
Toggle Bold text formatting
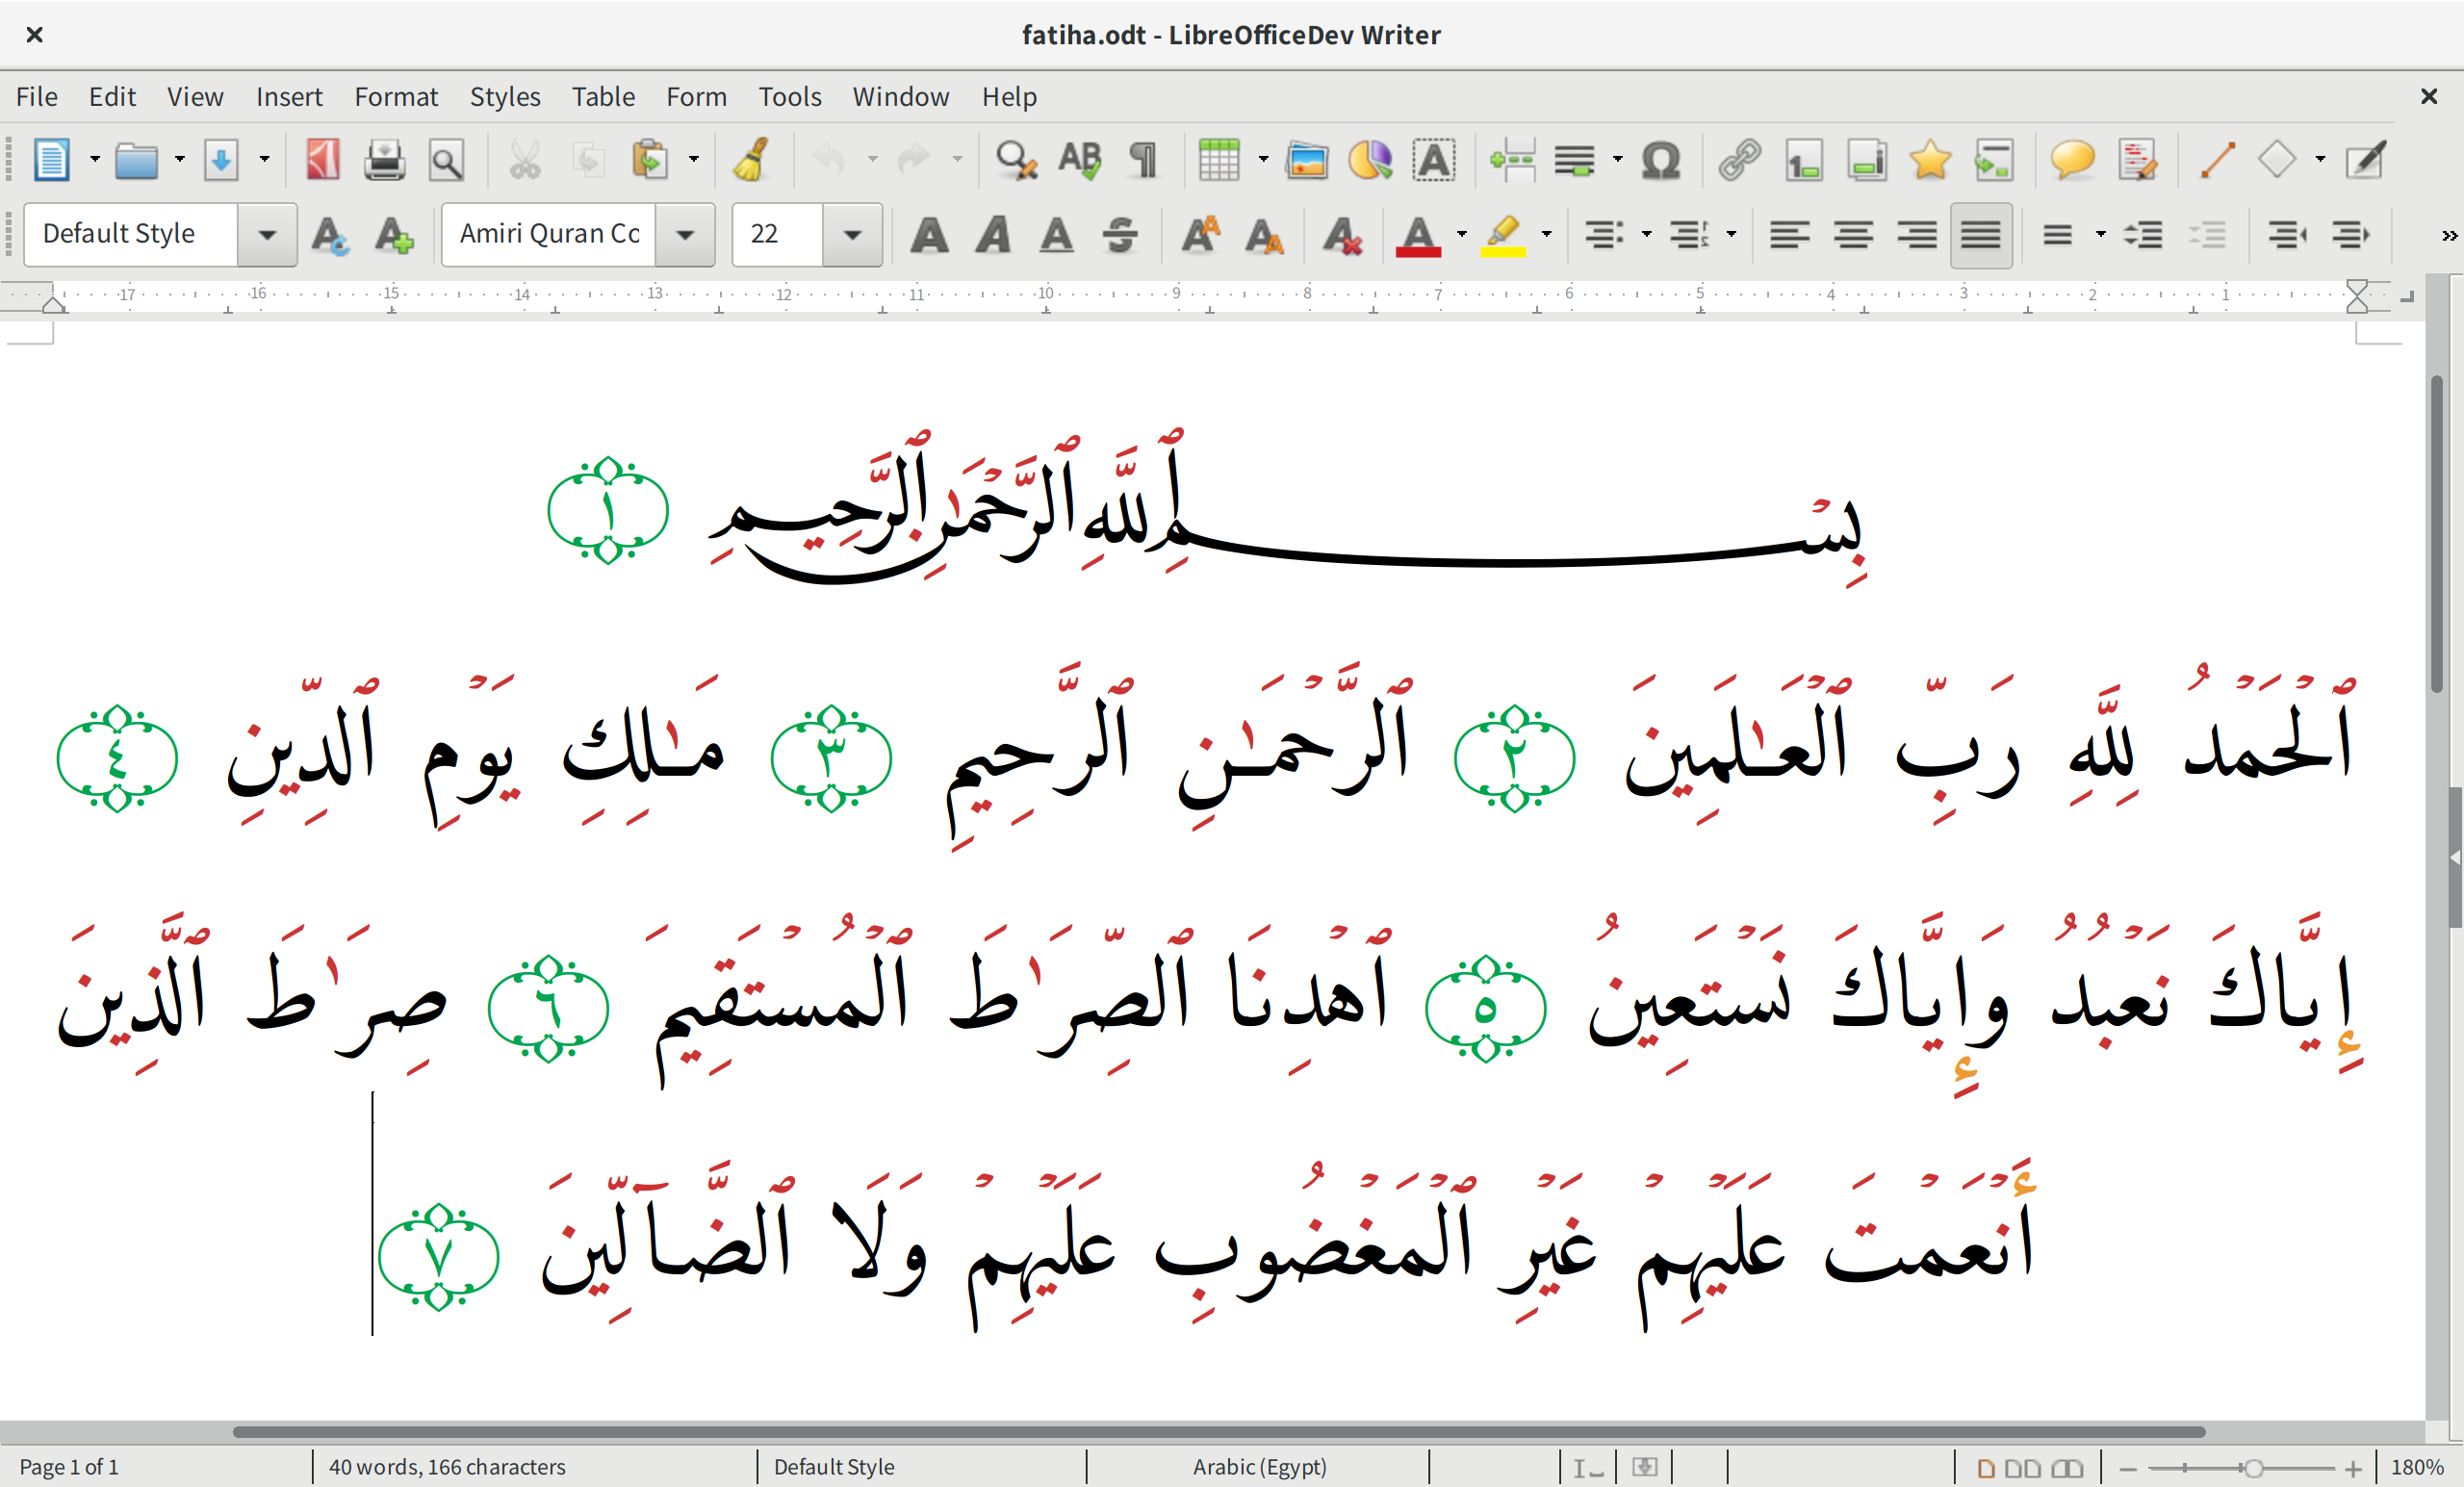pos(929,235)
